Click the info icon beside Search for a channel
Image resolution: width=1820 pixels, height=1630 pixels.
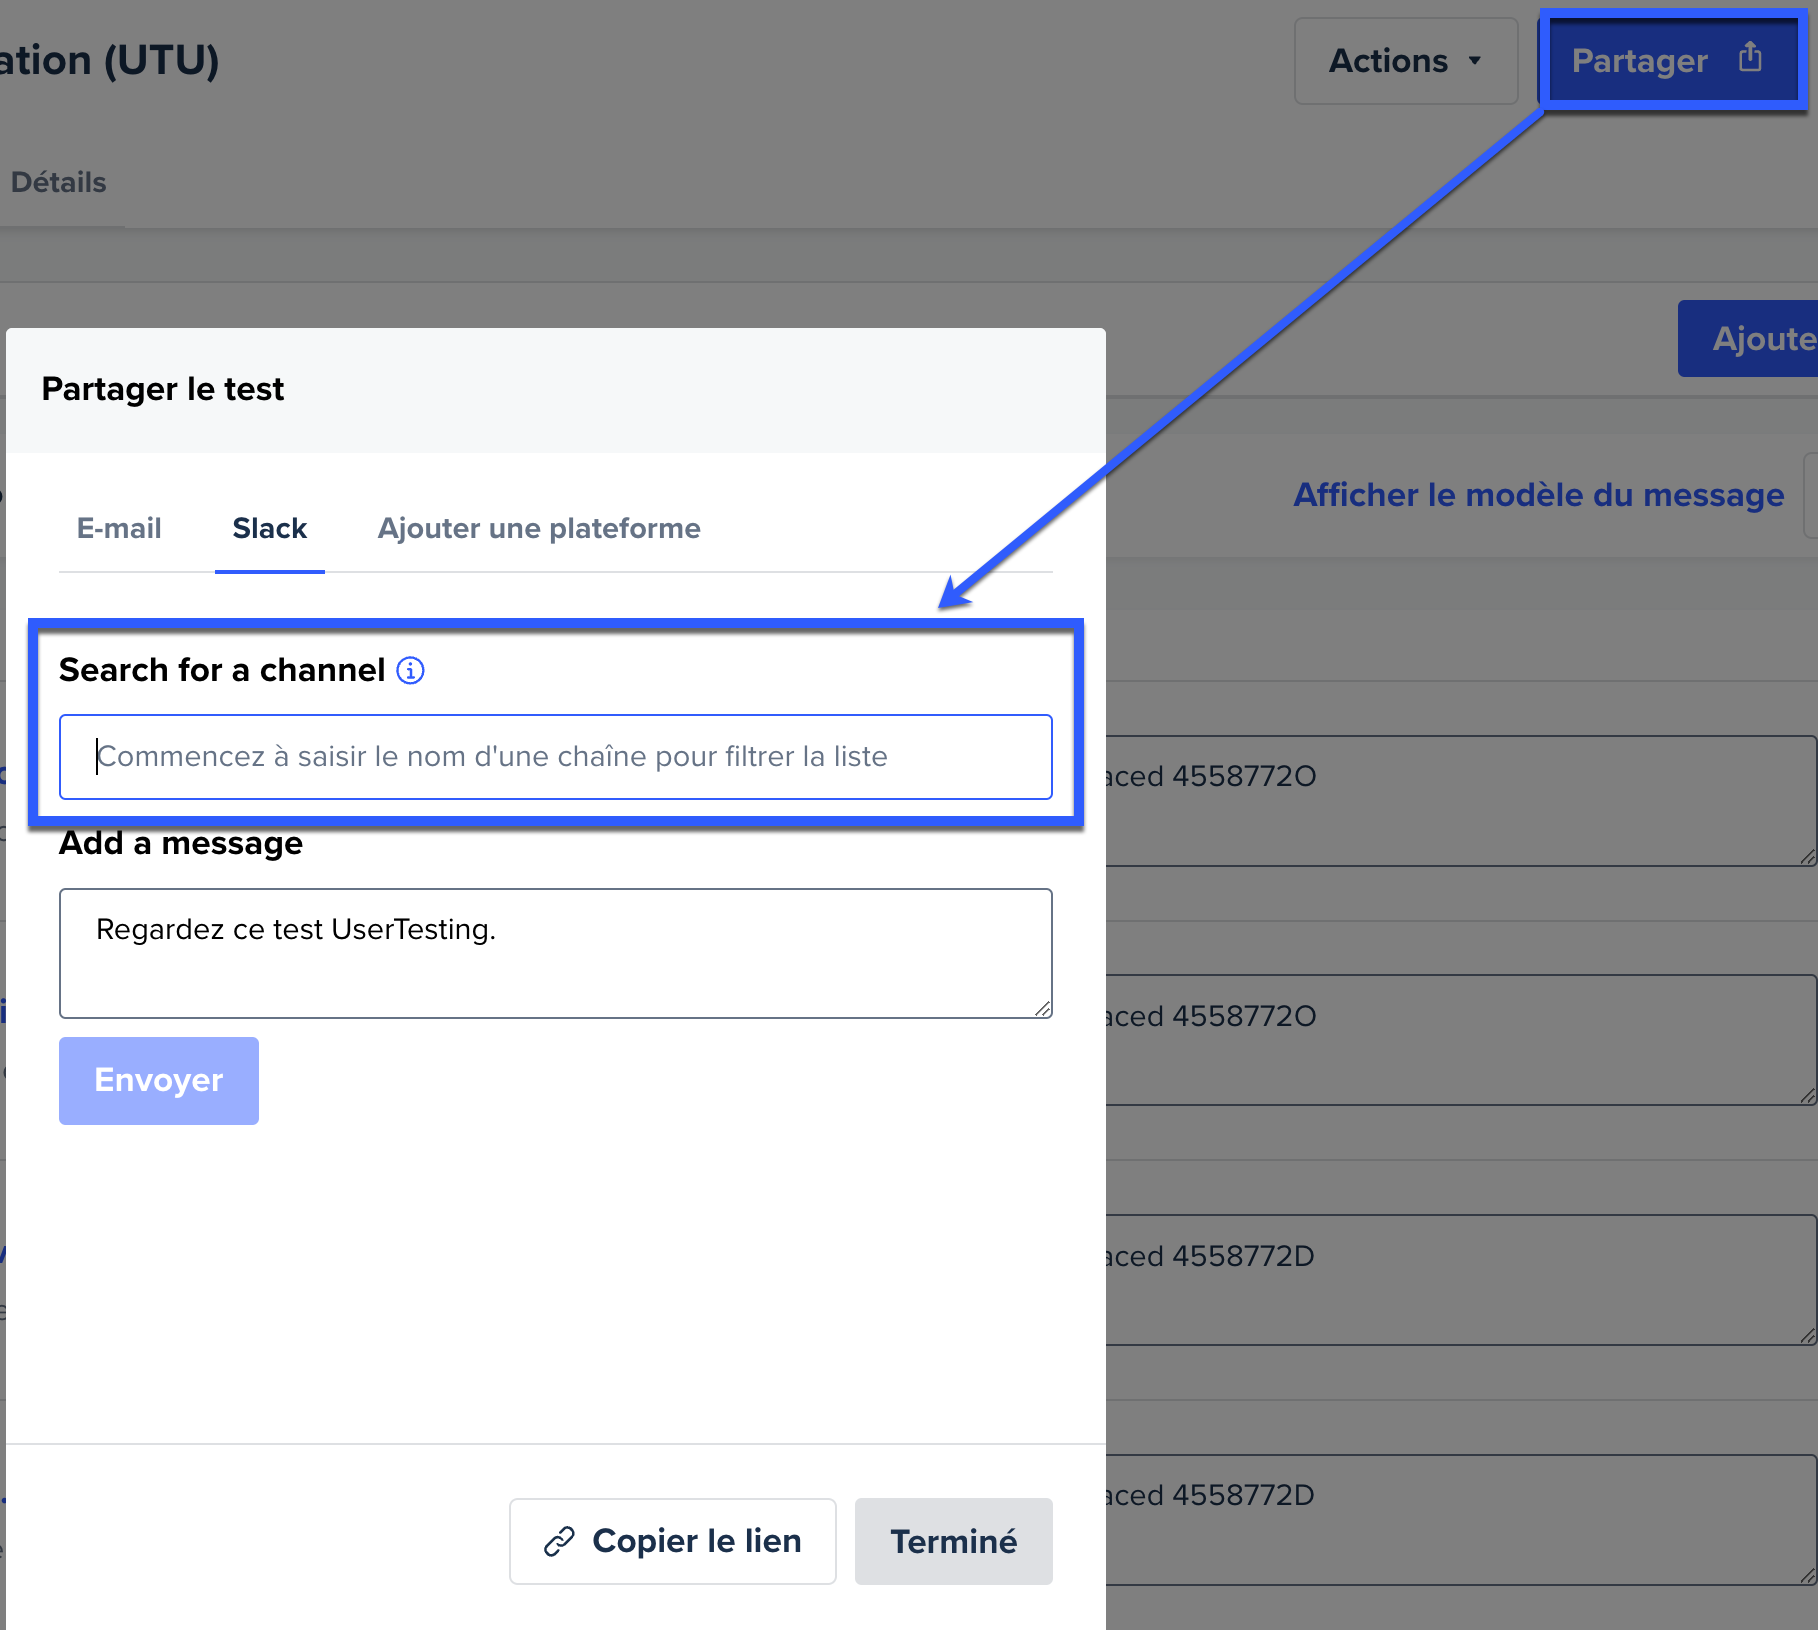pos(410,670)
